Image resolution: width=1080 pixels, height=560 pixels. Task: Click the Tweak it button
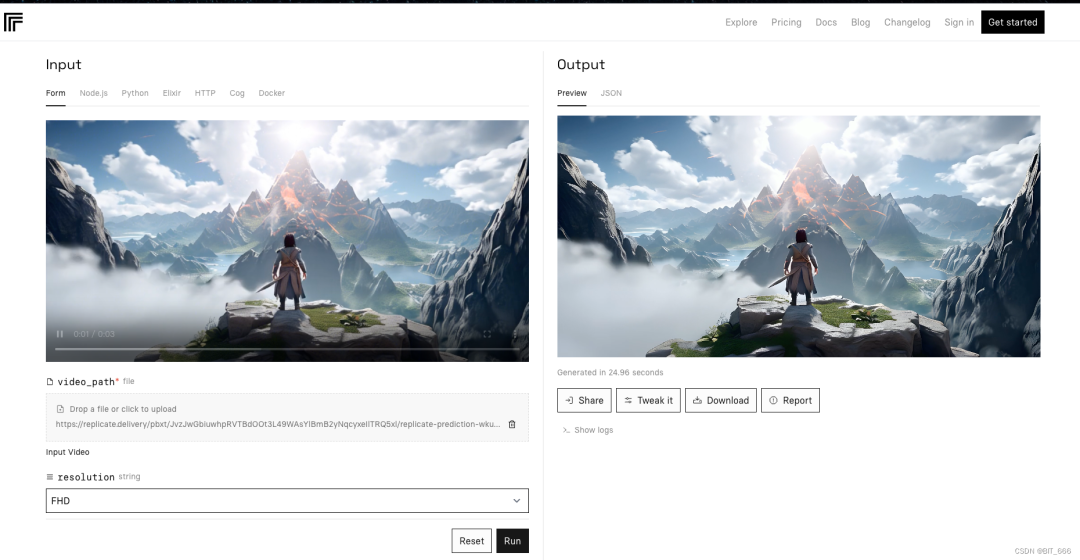pyautogui.click(x=648, y=400)
